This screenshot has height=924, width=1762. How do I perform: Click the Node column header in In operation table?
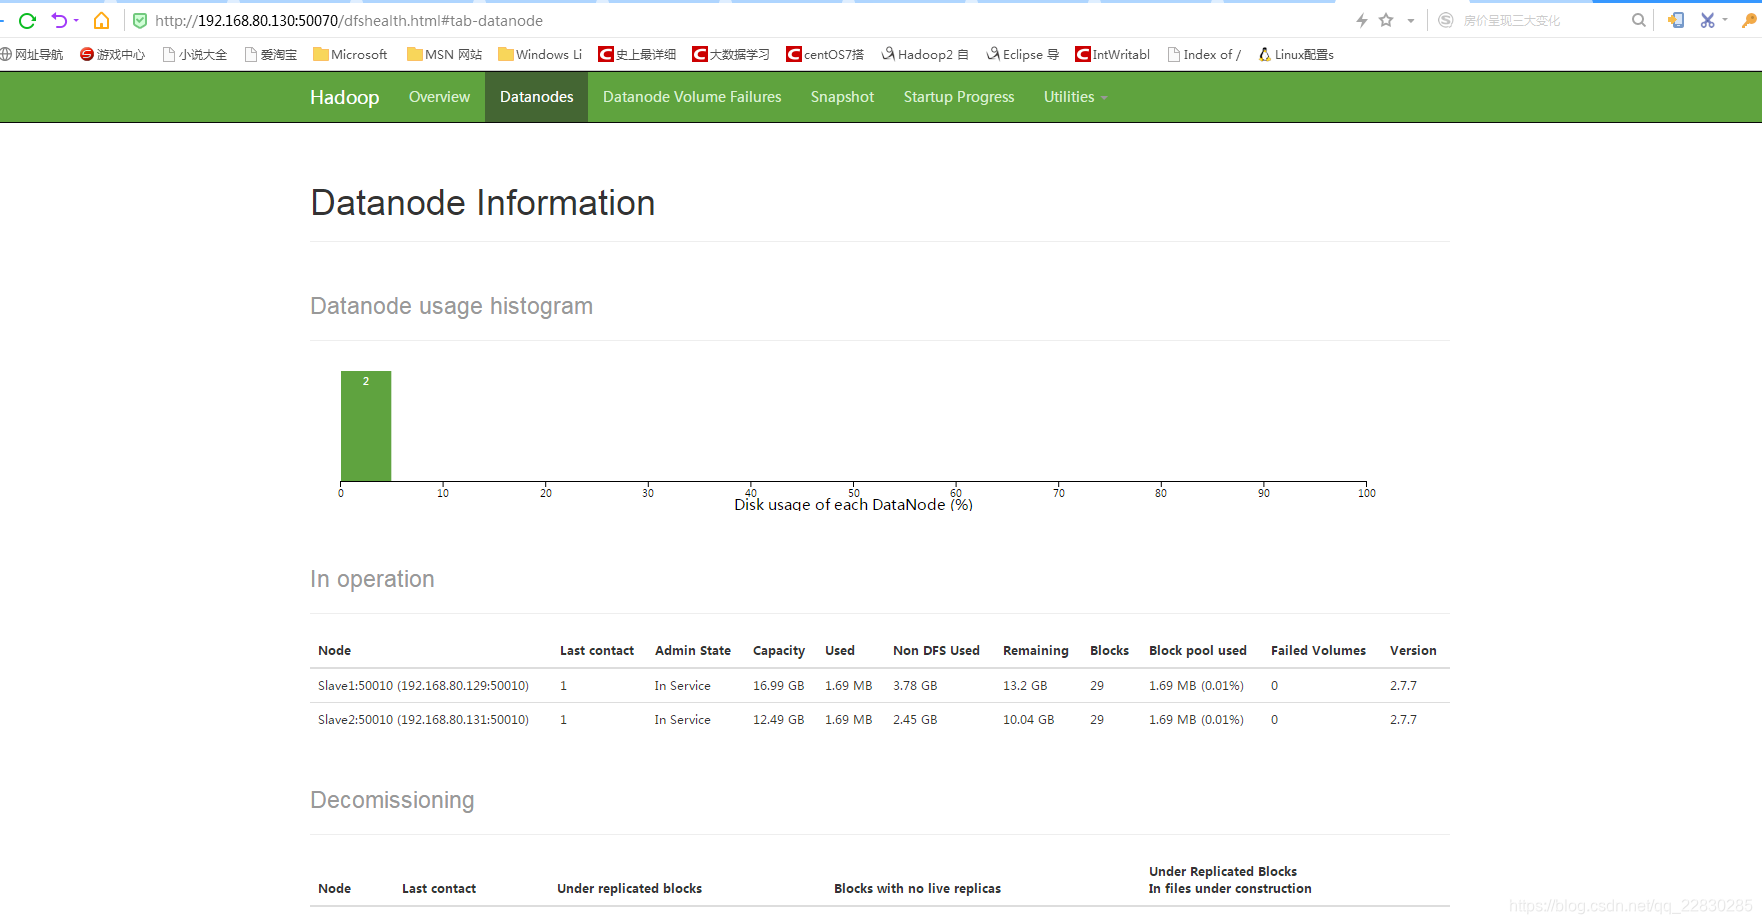[334, 650]
